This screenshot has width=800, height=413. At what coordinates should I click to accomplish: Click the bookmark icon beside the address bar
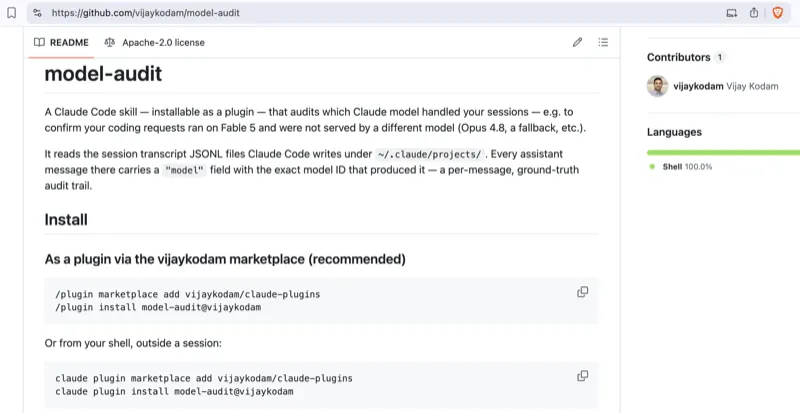11,13
